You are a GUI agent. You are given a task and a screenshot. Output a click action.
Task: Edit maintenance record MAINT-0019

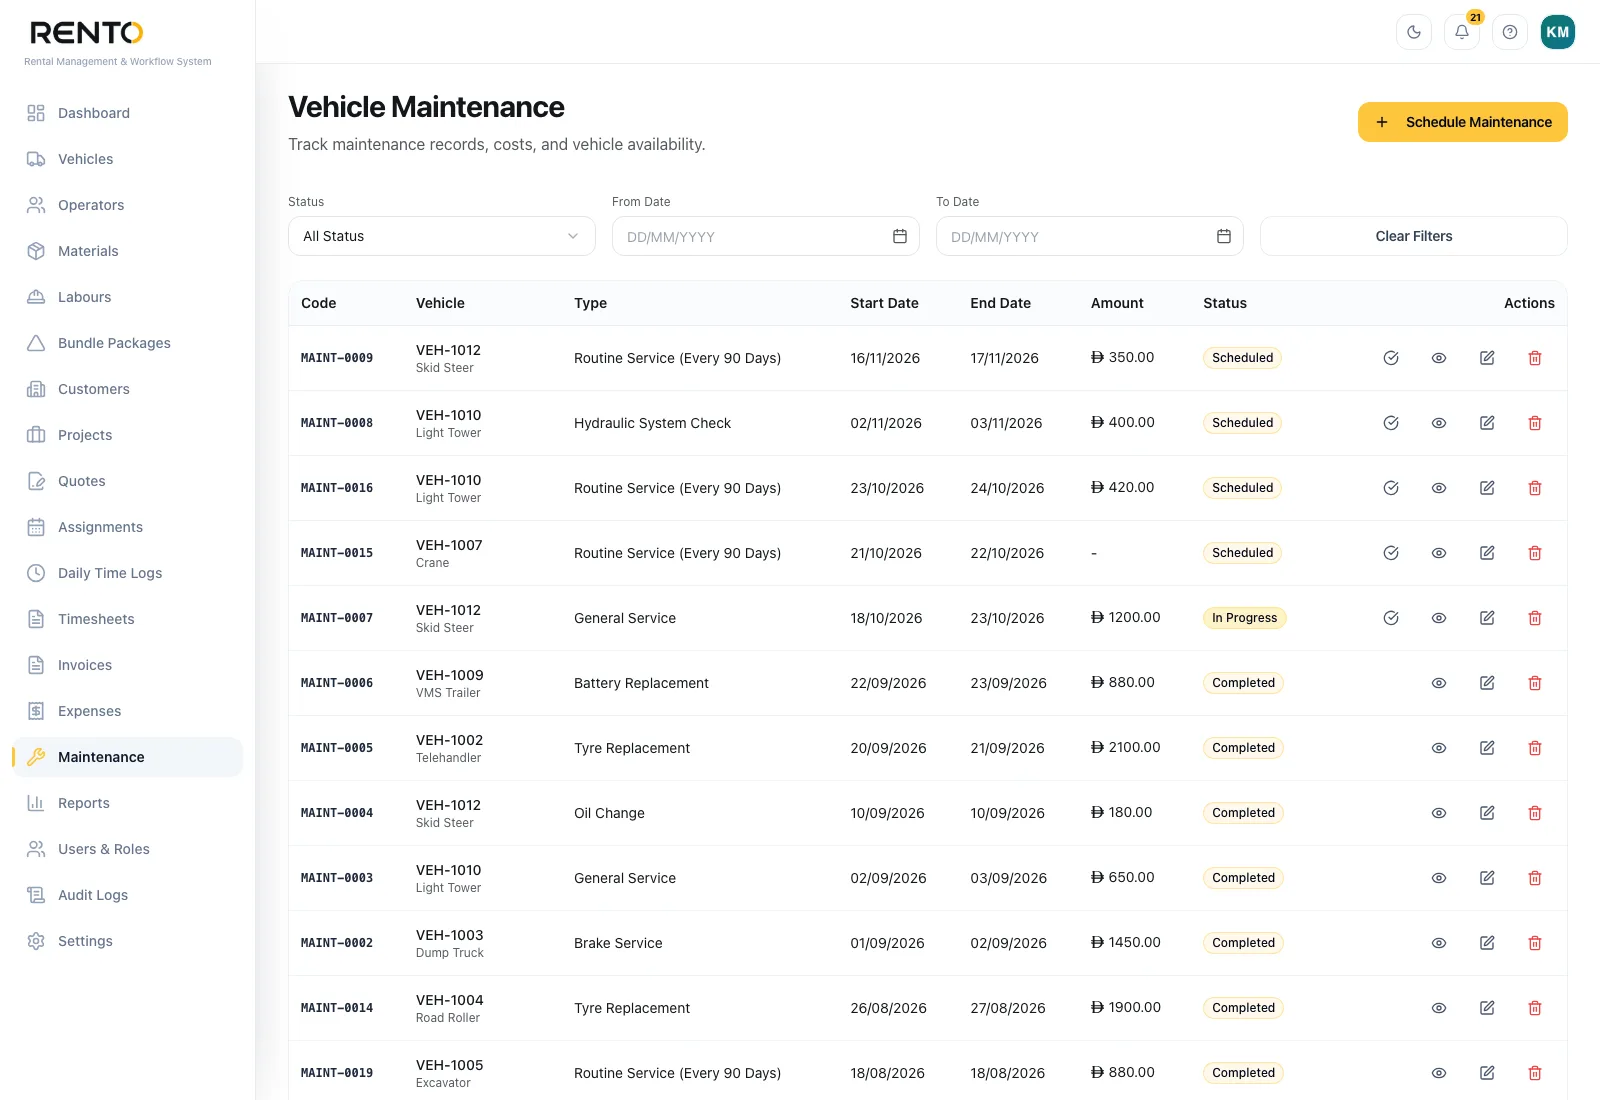[x=1487, y=1073]
